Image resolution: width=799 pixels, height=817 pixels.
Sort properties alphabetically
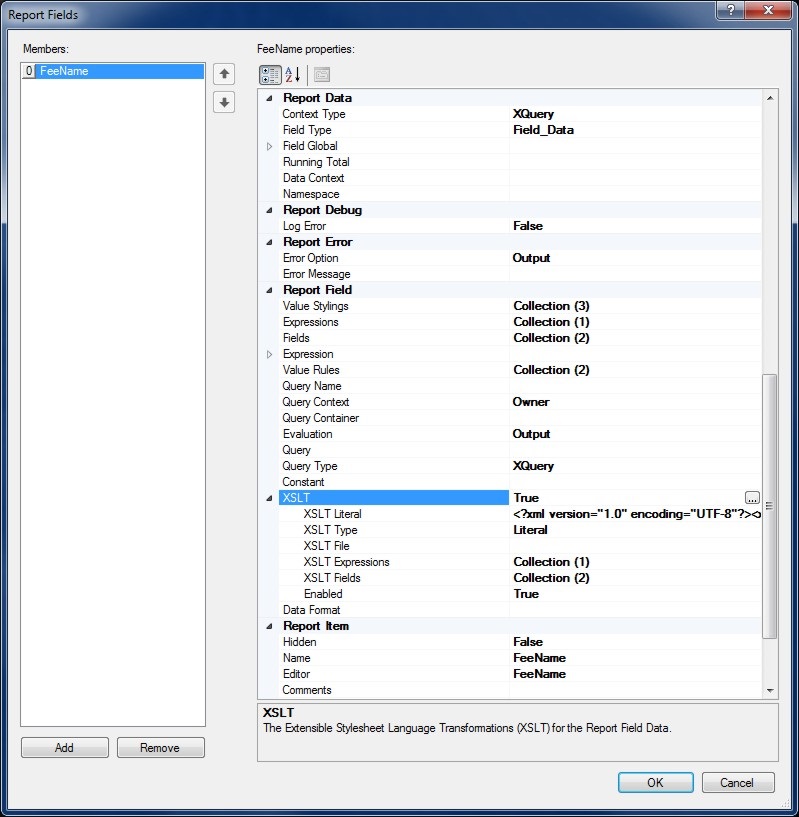click(x=293, y=74)
